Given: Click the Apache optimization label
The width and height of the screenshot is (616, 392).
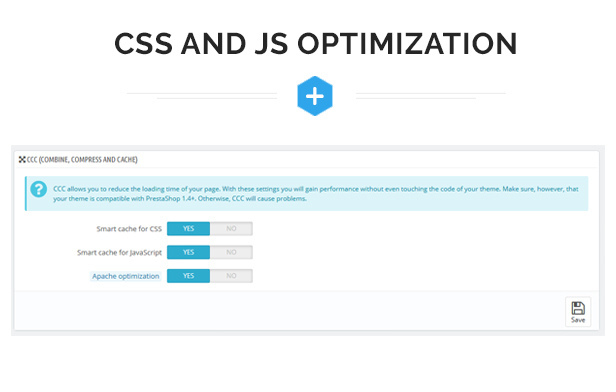Looking at the screenshot, I should point(126,276).
